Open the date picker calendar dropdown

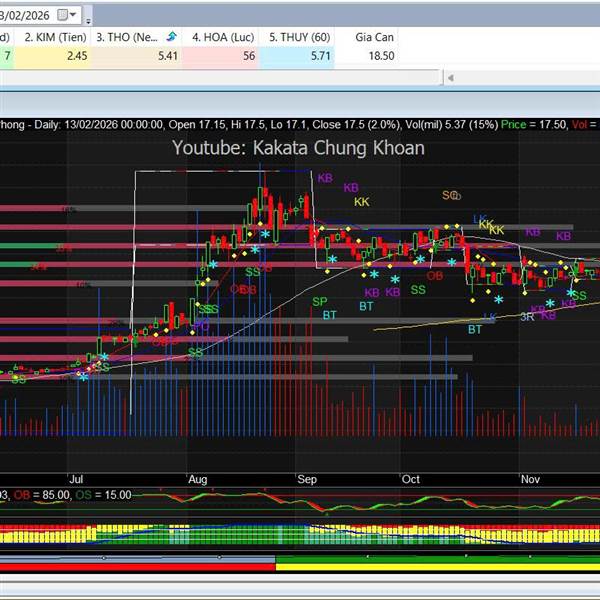click(67, 15)
